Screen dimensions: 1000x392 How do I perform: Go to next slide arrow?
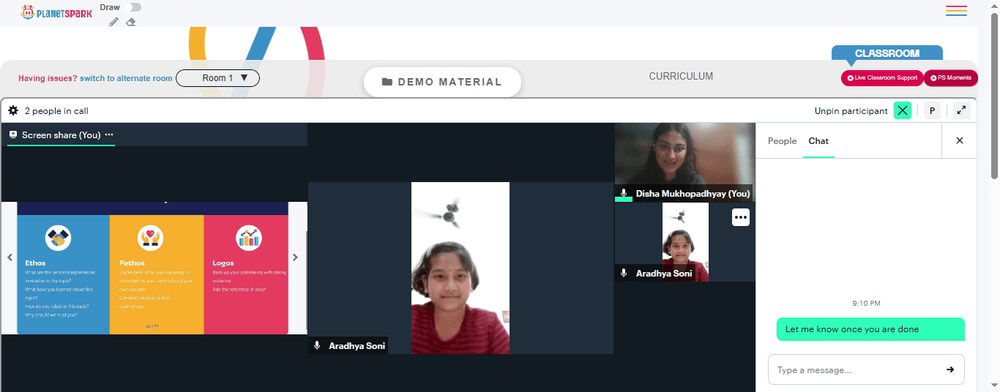point(295,258)
